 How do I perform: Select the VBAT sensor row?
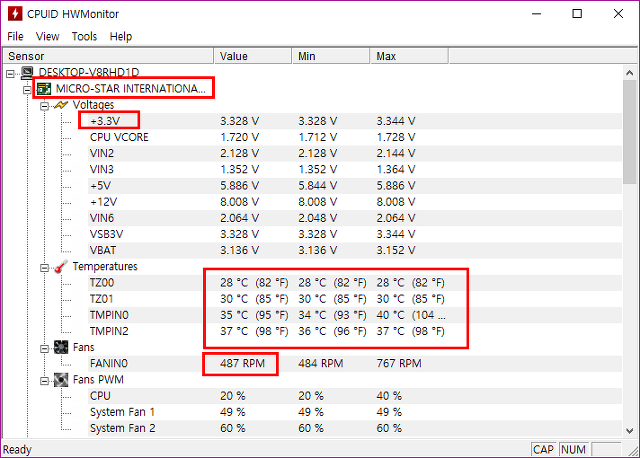[x=354, y=250]
